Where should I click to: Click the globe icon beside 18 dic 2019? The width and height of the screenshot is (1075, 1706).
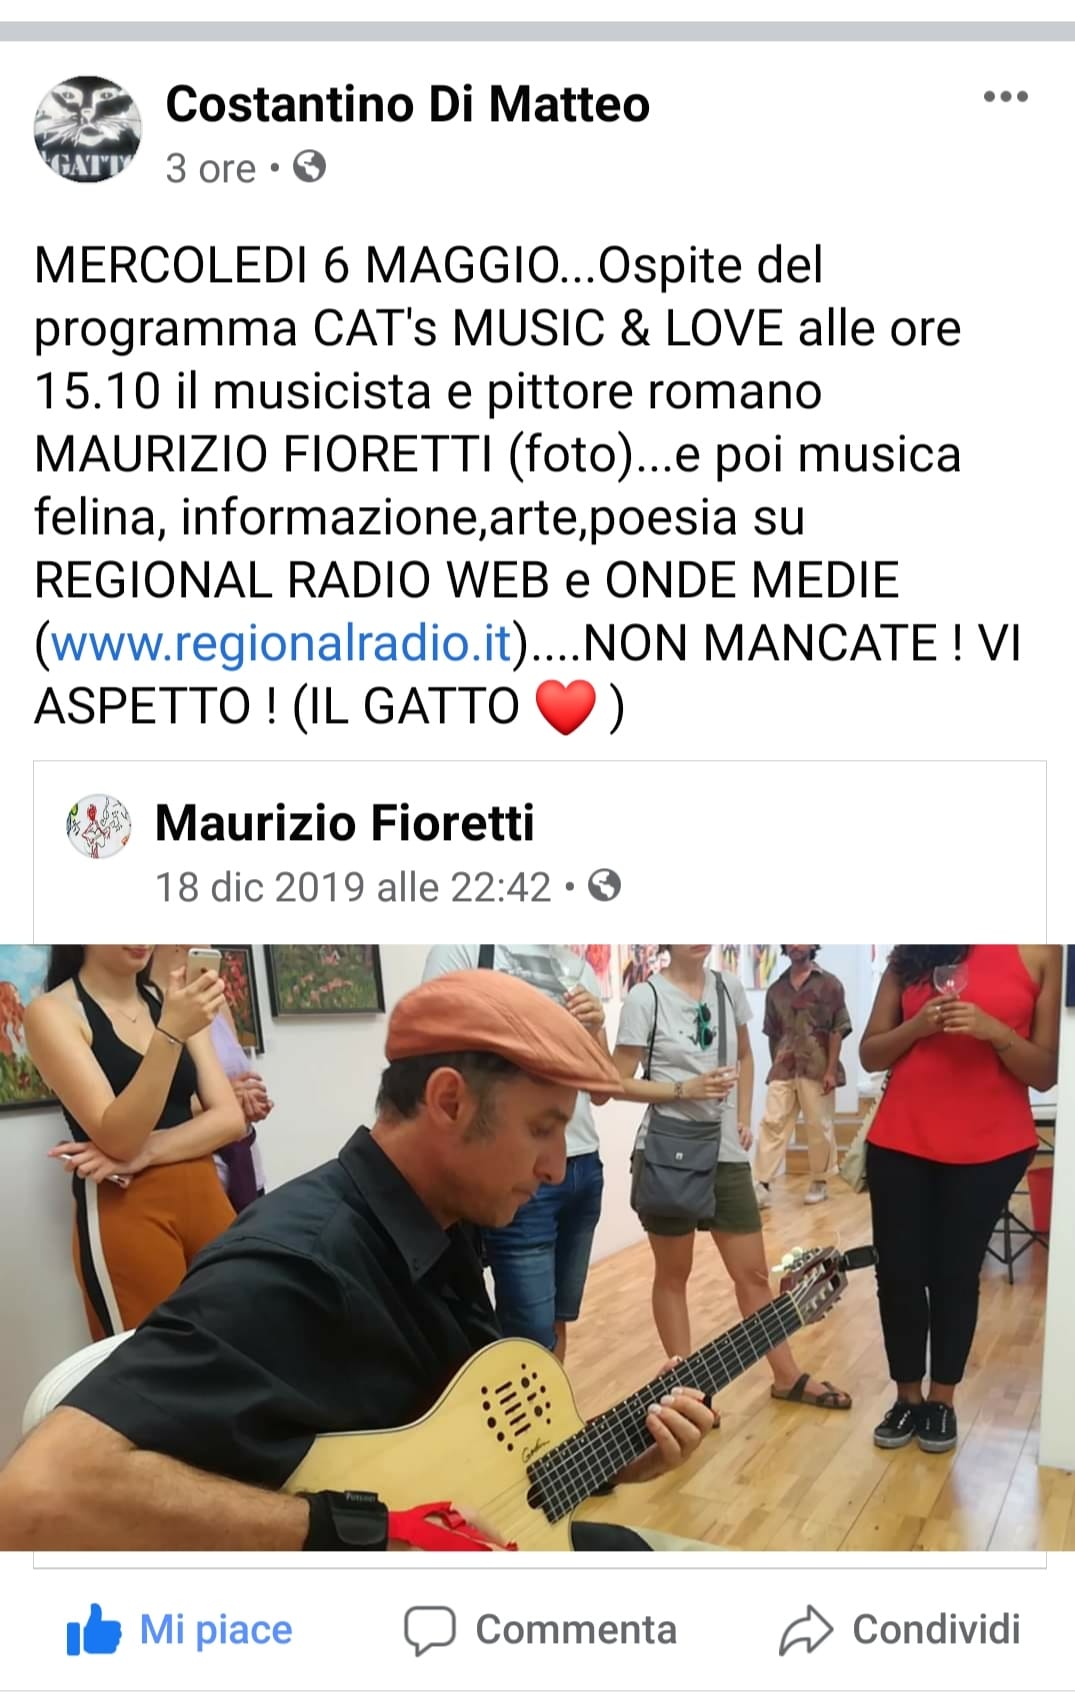[604, 885]
